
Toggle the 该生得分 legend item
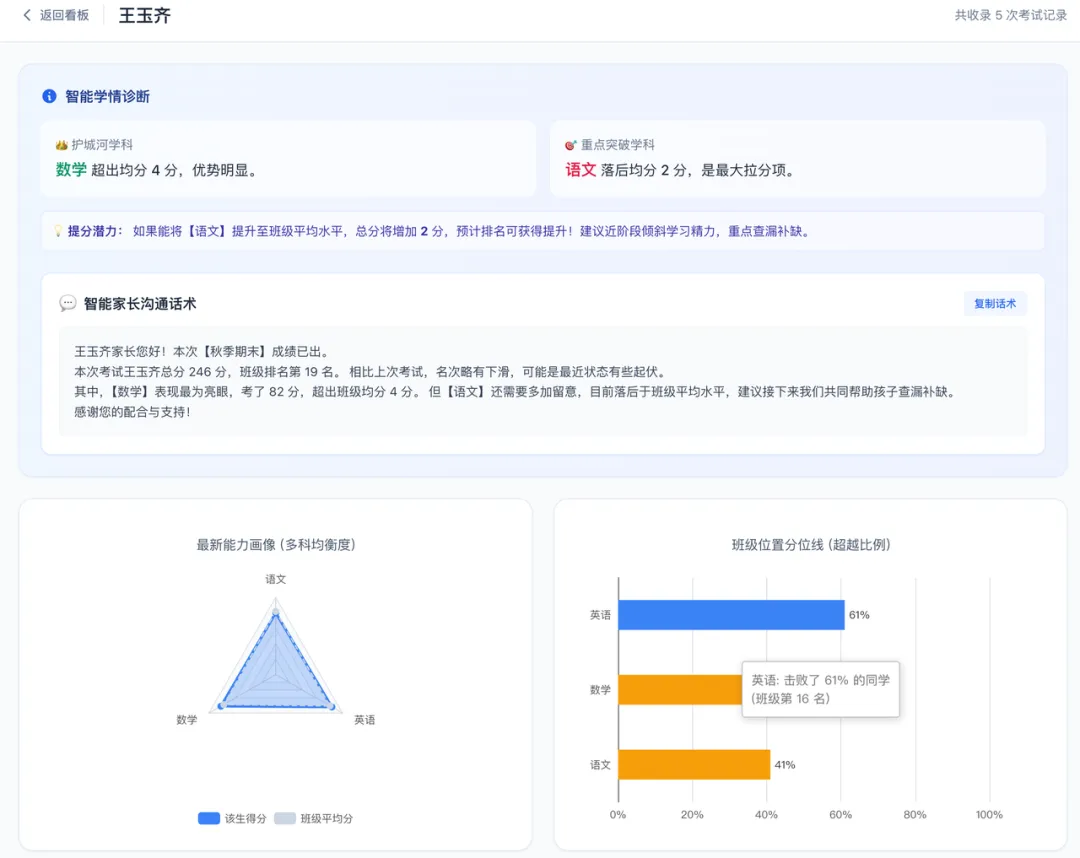click(x=231, y=818)
